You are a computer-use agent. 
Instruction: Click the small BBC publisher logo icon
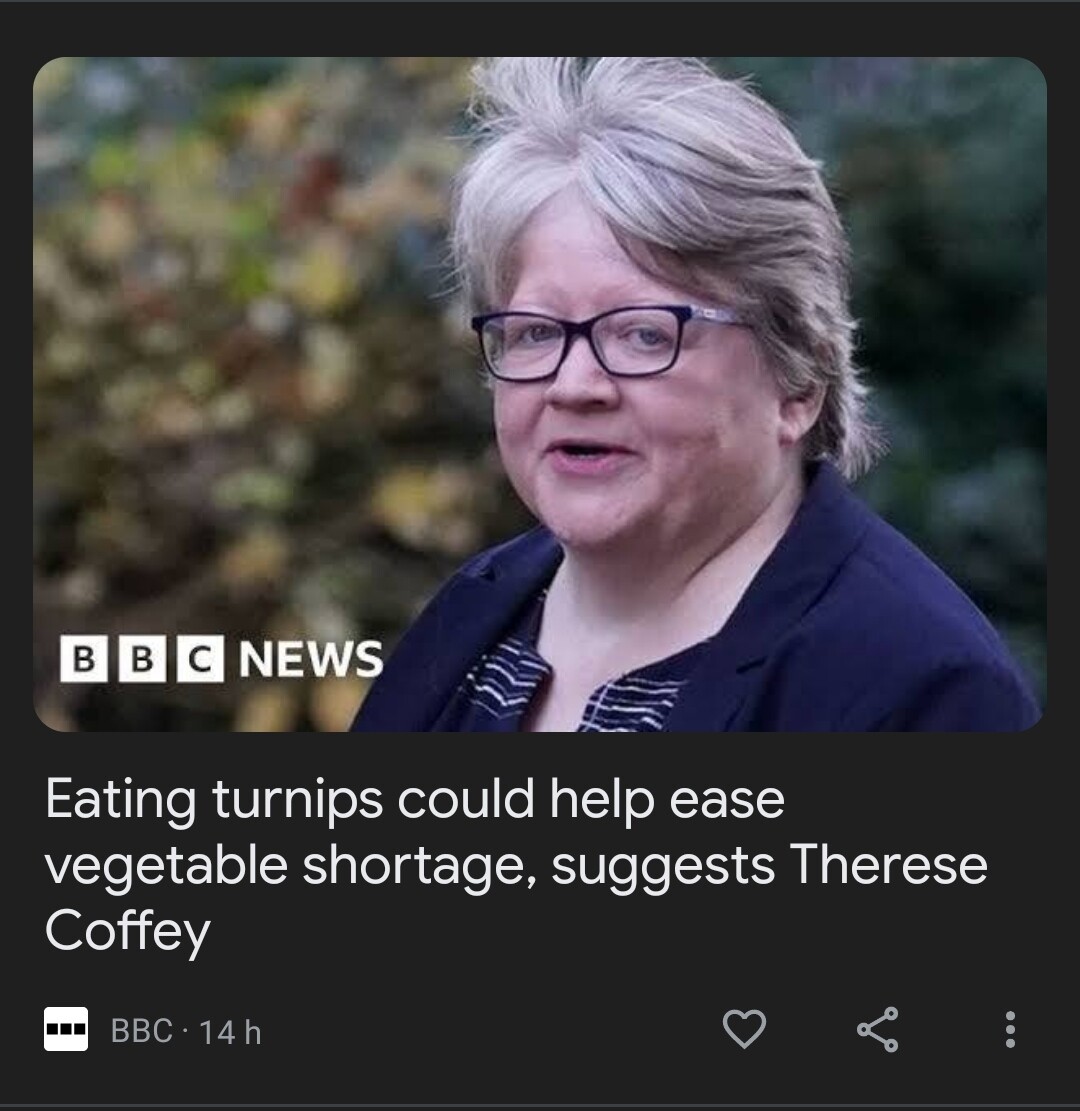tap(67, 1030)
